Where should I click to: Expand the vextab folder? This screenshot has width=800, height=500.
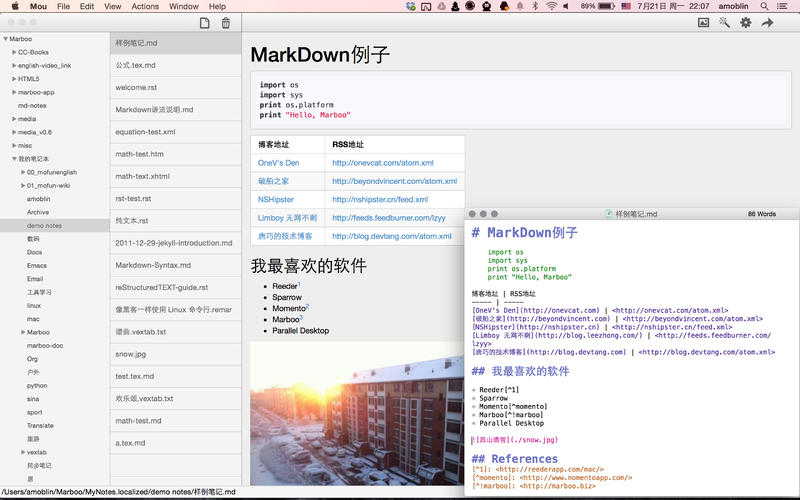23,452
